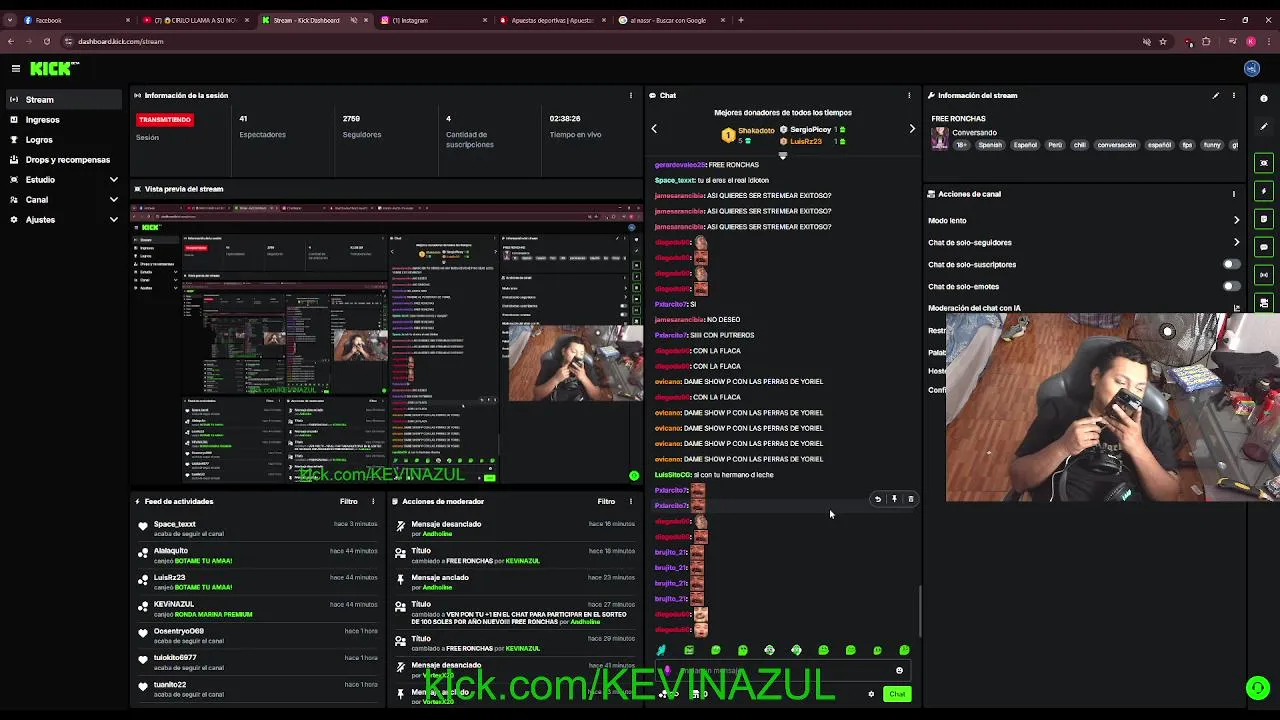
Task: Select the 18+ stream tag
Action: point(961,145)
